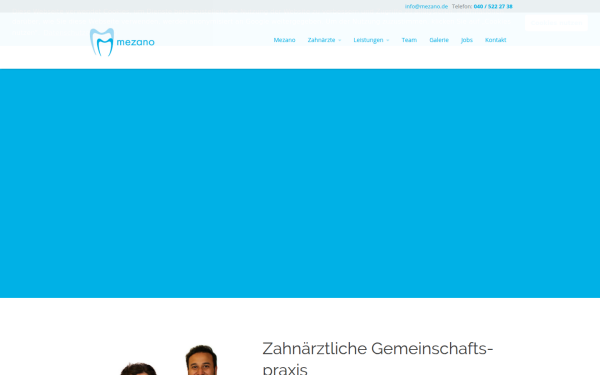The height and width of the screenshot is (375, 600).
Task: Open the Mezano menu item
Action: pos(284,40)
